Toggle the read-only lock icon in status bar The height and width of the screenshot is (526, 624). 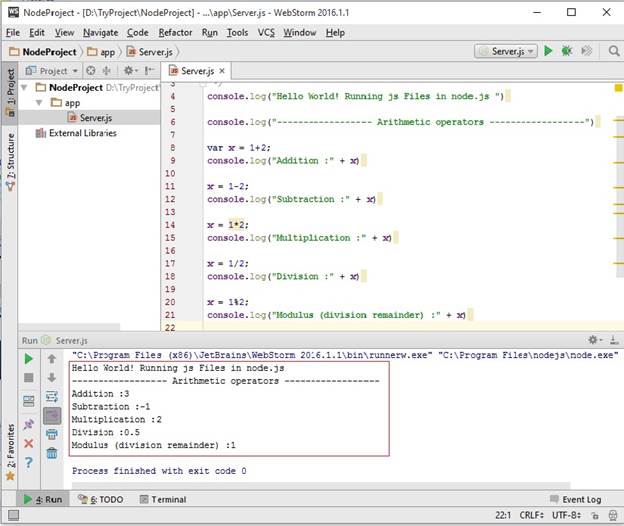click(597, 515)
